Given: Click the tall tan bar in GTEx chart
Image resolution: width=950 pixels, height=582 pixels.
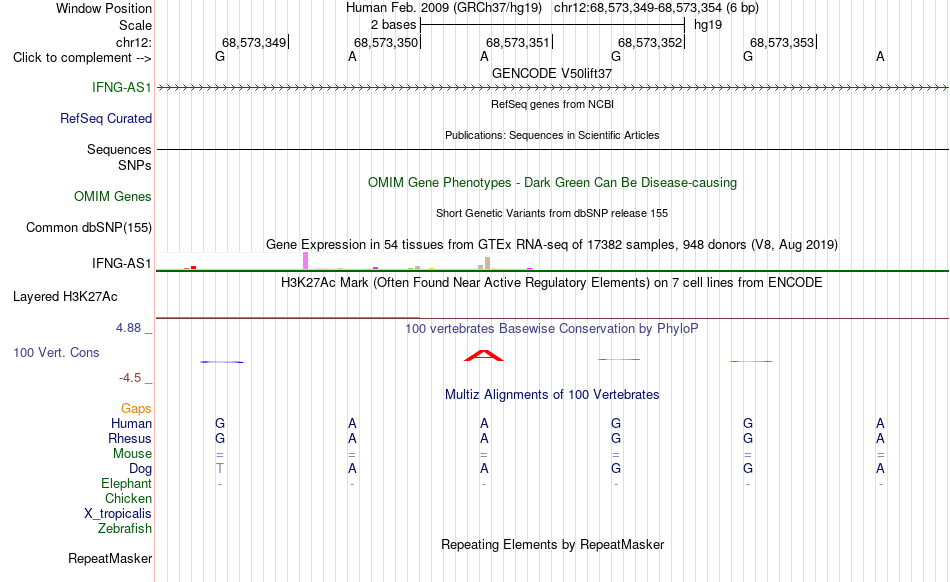Looking at the screenshot, I should click(x=487, y=263).
